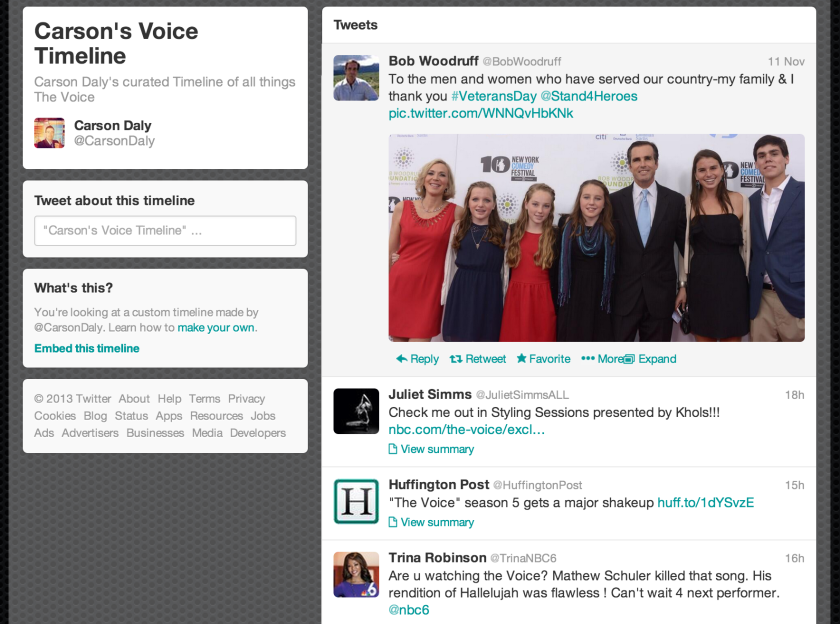Open the #VeteransDay hashtag
This screenshot has width=840, height=624.
pos(493,96)
